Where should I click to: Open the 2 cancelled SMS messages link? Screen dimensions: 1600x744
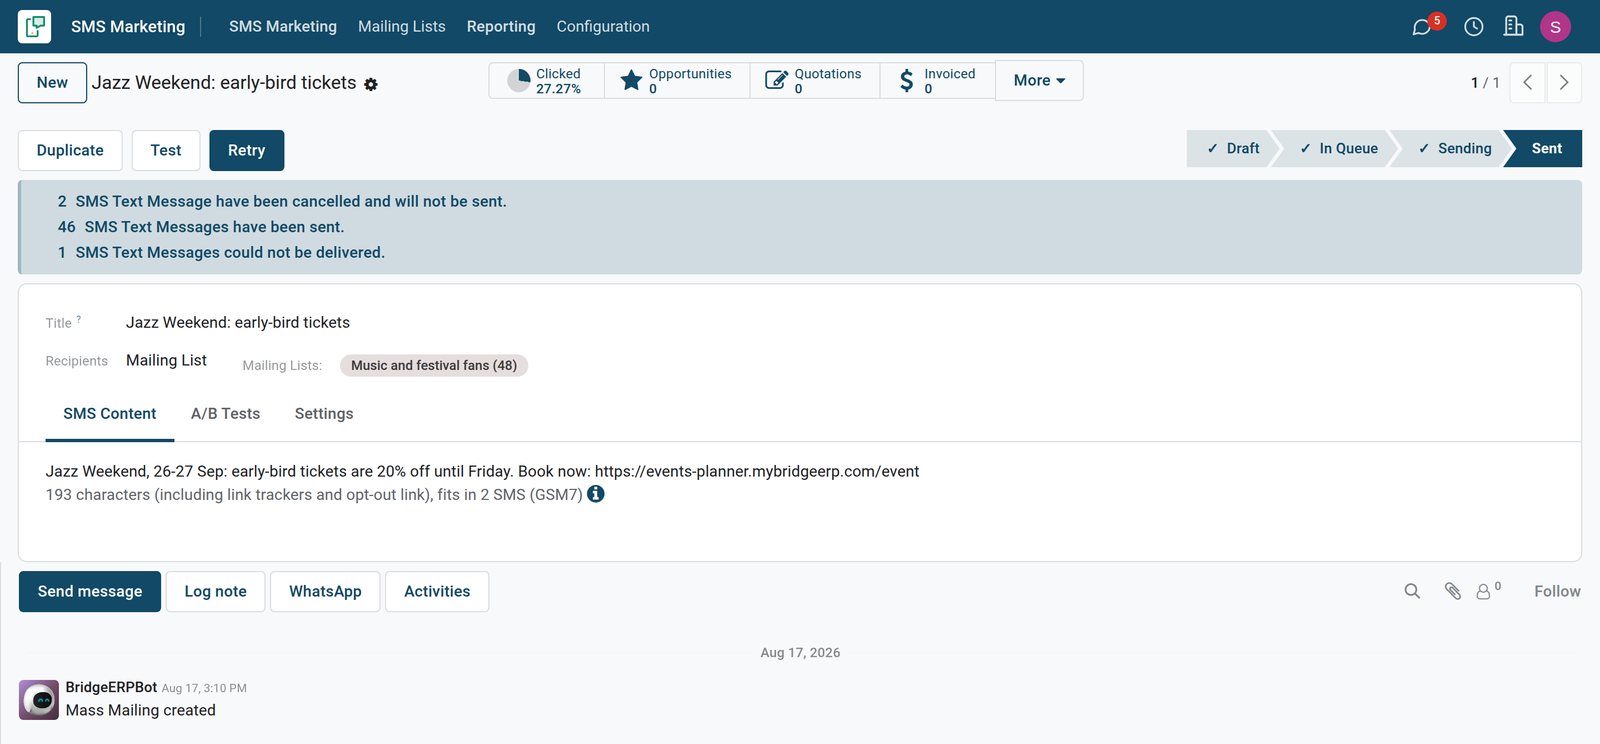coord(282,201)
